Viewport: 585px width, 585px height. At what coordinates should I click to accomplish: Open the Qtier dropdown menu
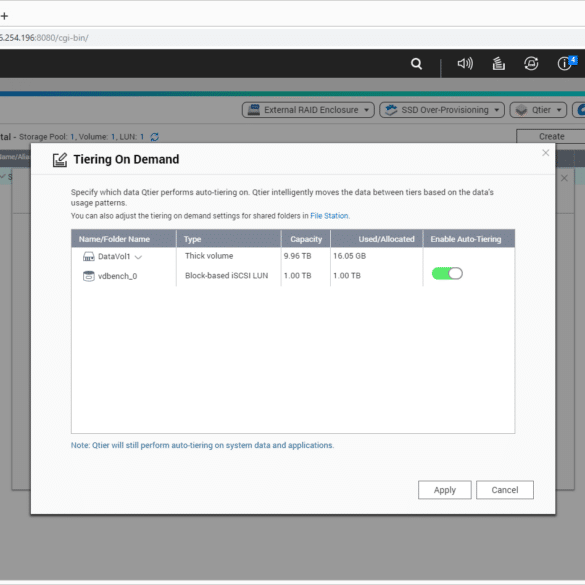pyautogui.click(x=538, y=110)
